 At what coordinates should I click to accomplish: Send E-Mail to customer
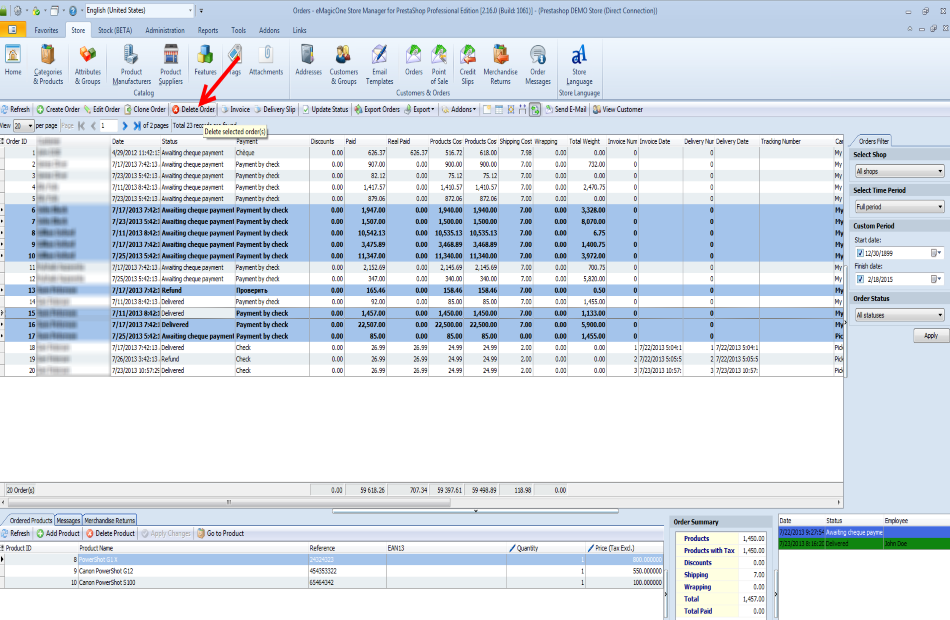click(x=566, y=110)
